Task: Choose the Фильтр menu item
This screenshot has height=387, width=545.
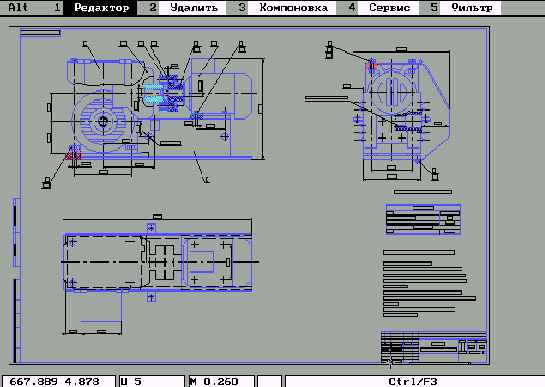Action: [x=471, y=7]
